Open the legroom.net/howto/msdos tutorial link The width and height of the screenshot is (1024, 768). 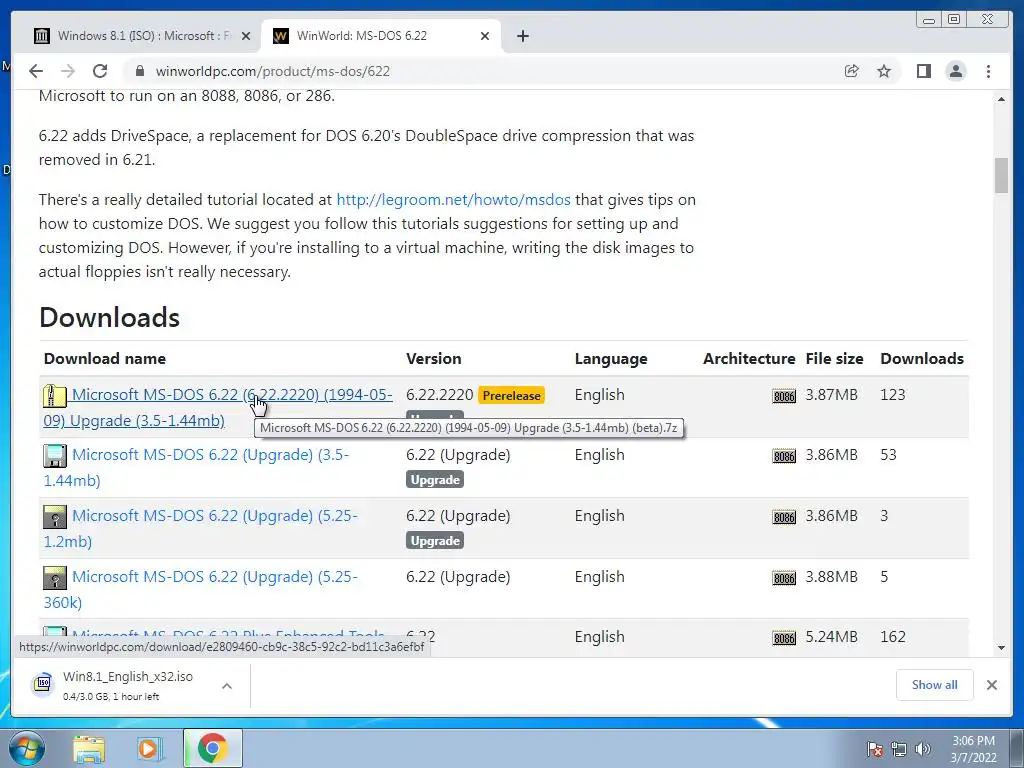[x=453, y=200]
